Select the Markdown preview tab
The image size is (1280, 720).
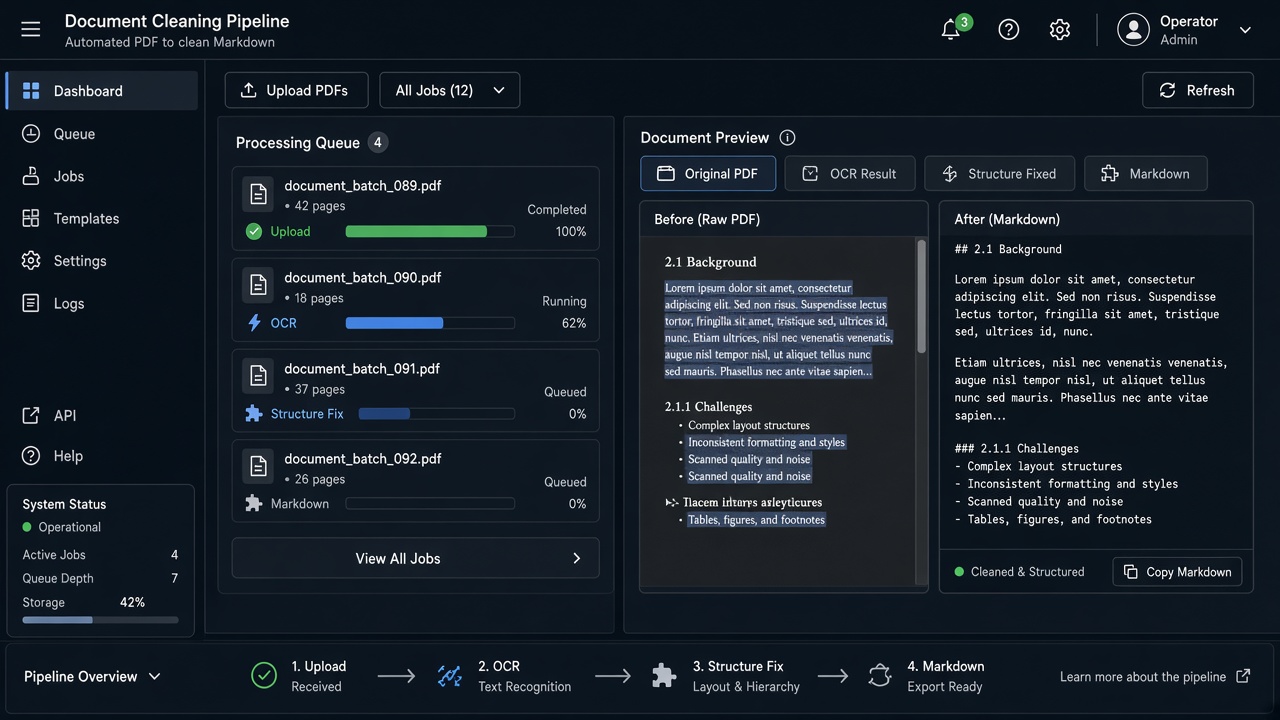(x=1146, y=174)
